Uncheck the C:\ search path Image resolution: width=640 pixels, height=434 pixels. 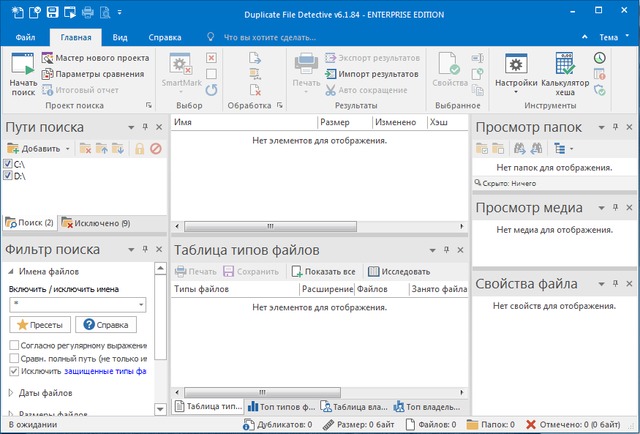(9, 163)
